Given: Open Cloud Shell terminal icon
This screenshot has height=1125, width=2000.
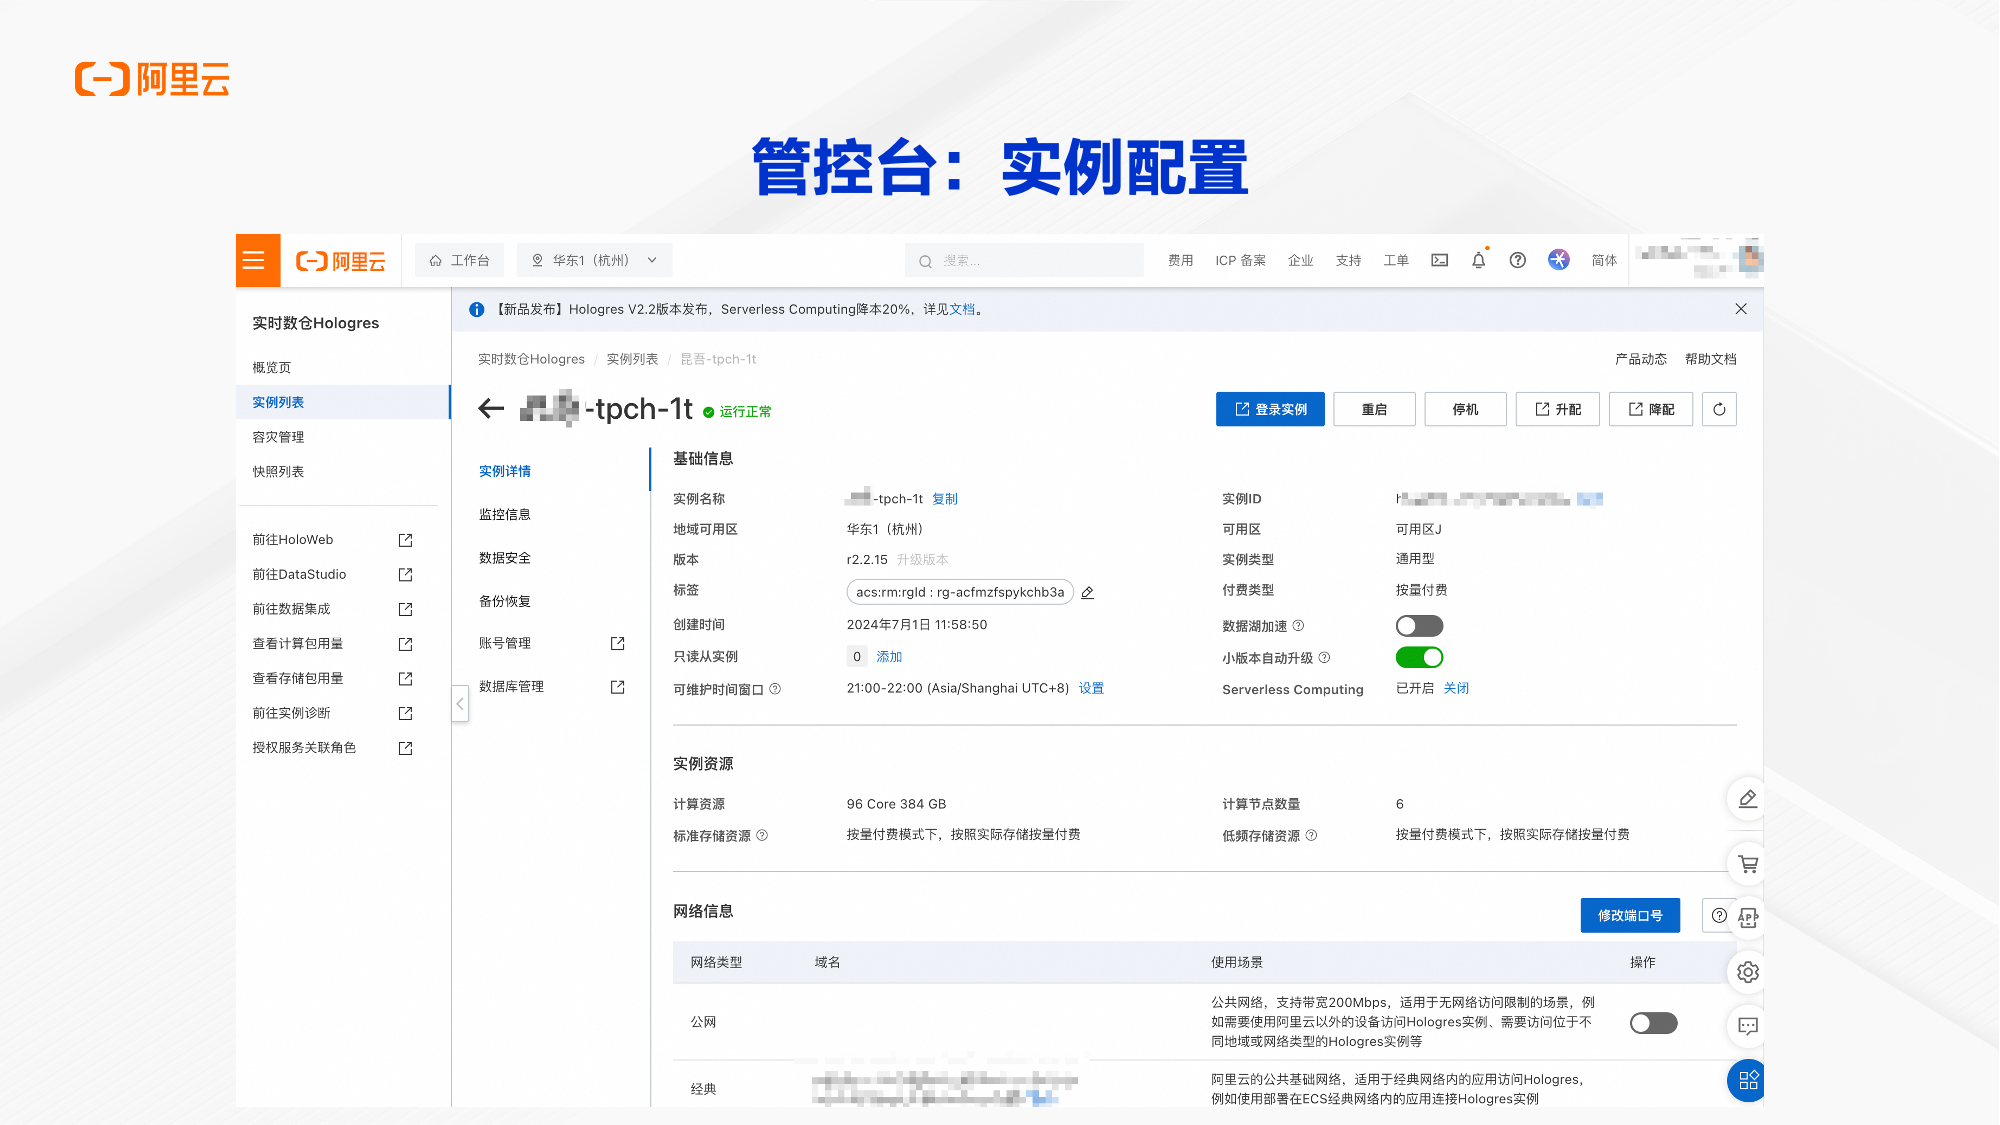Looking at the screenshot, I should [1439, 260].
